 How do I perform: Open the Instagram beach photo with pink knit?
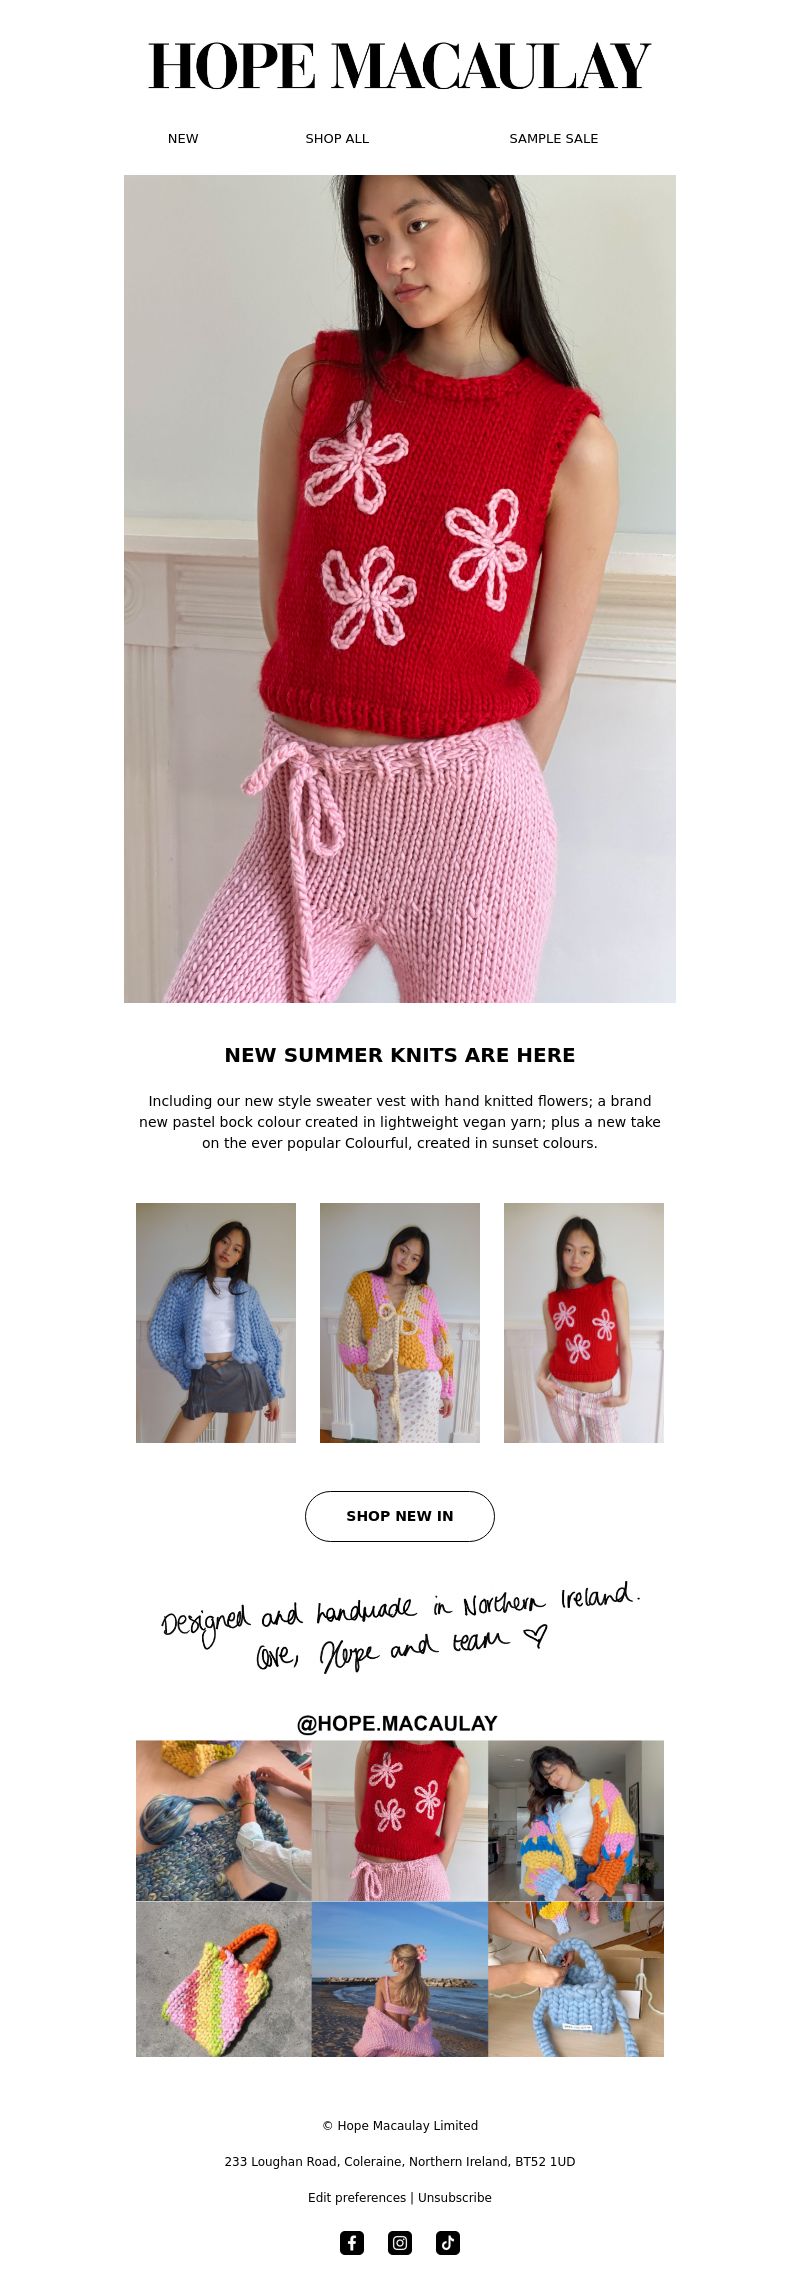click(400, 1979)
